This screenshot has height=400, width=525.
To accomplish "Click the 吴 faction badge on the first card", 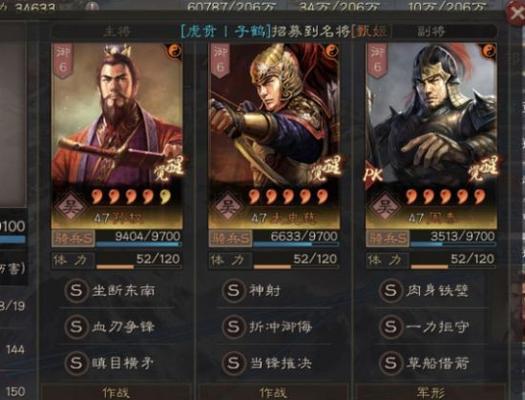I will point(71,208).
